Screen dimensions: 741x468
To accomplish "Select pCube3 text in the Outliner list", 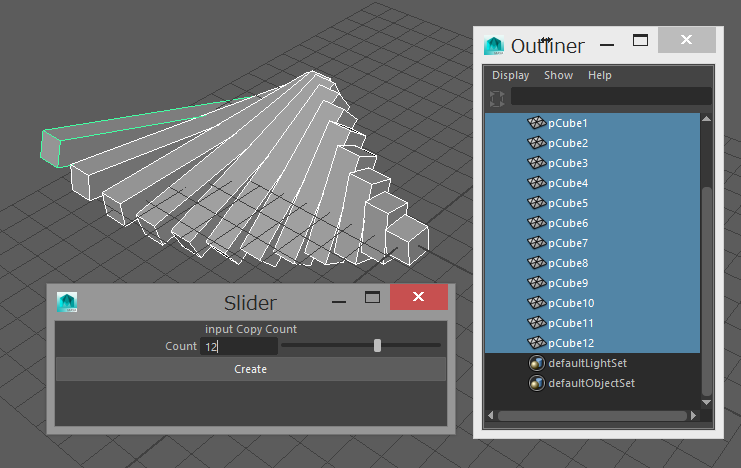I will (568, 163).
